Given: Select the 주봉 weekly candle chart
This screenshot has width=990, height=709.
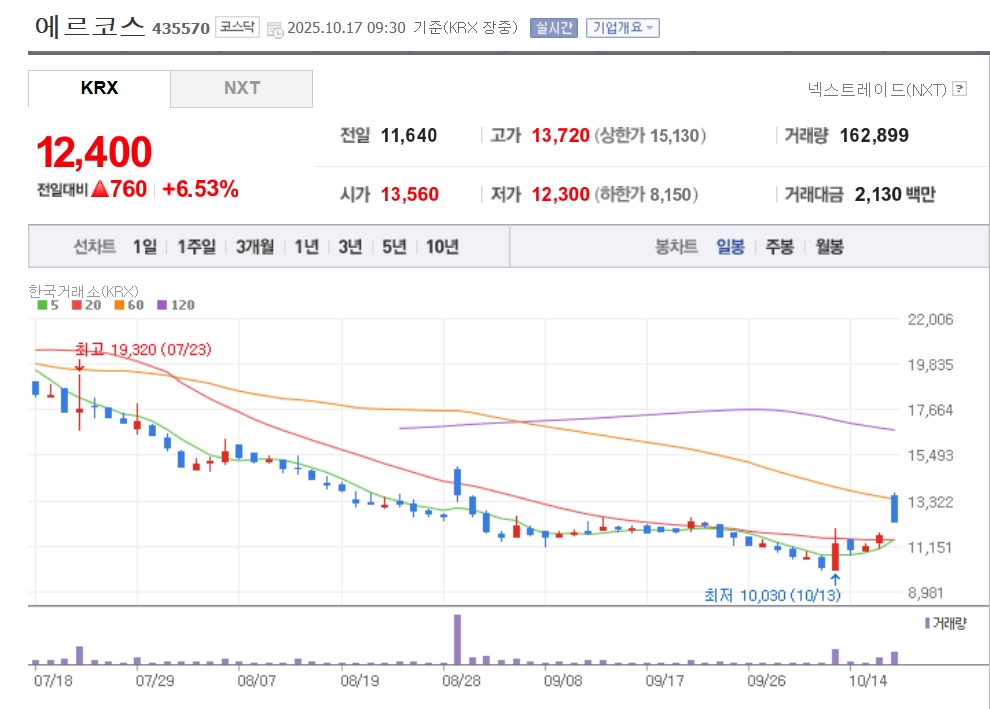Looking at the screenshot, I should tap(780, 247).
